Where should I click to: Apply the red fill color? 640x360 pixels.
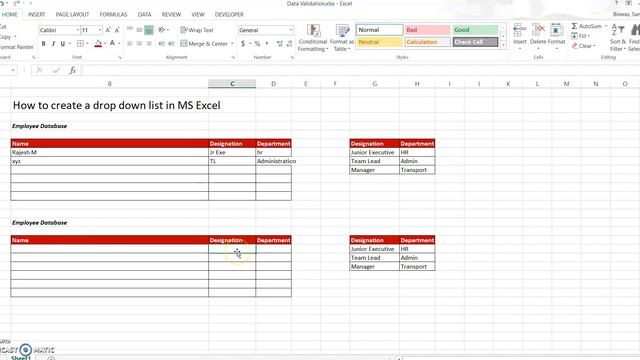click(98, 44)
